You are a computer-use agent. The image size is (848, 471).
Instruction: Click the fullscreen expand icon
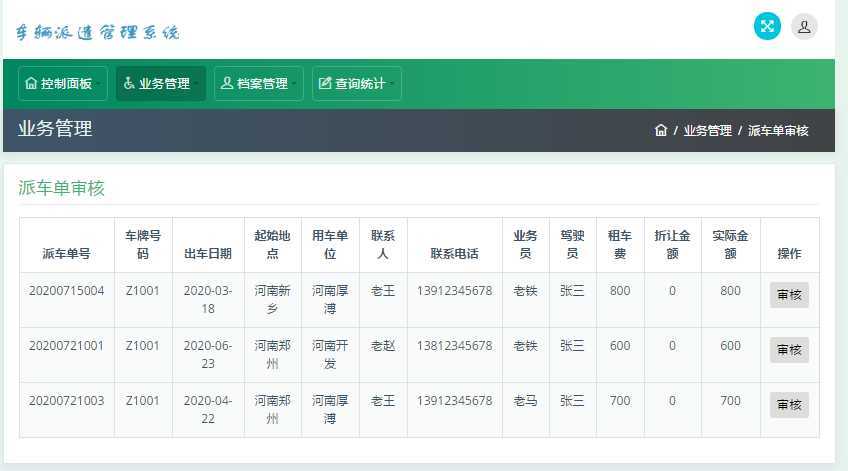pos(767,26)
